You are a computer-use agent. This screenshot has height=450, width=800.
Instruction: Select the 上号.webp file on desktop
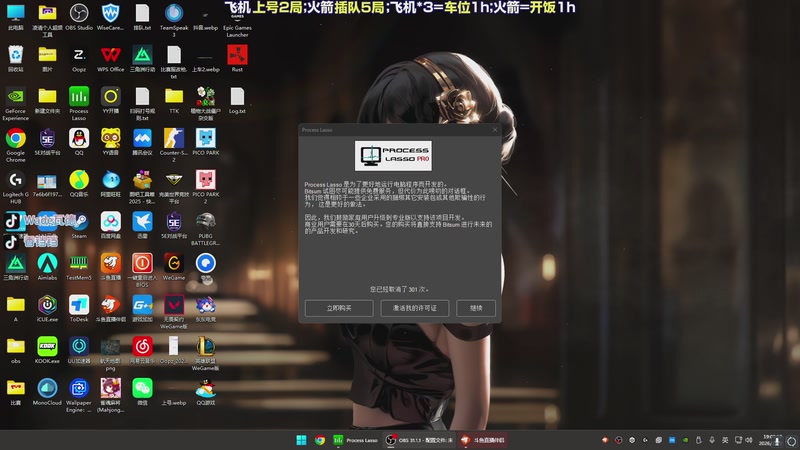(x=173, y=403)
